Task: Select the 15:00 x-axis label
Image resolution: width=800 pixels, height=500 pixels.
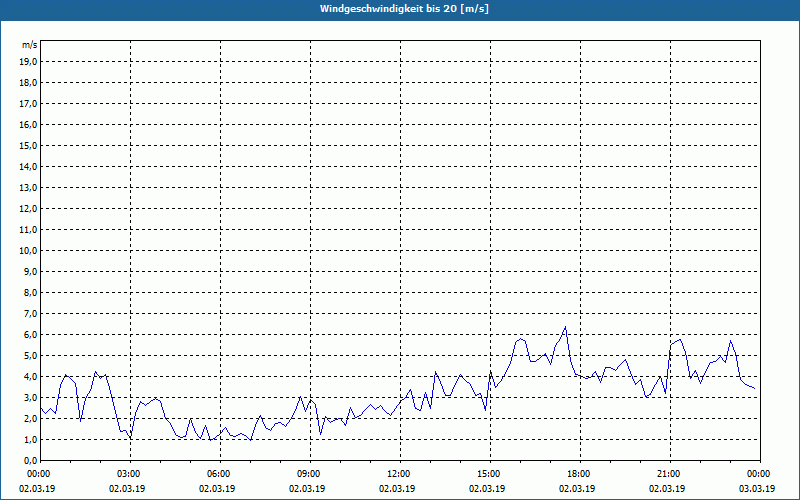Action: tap(488, 473)
